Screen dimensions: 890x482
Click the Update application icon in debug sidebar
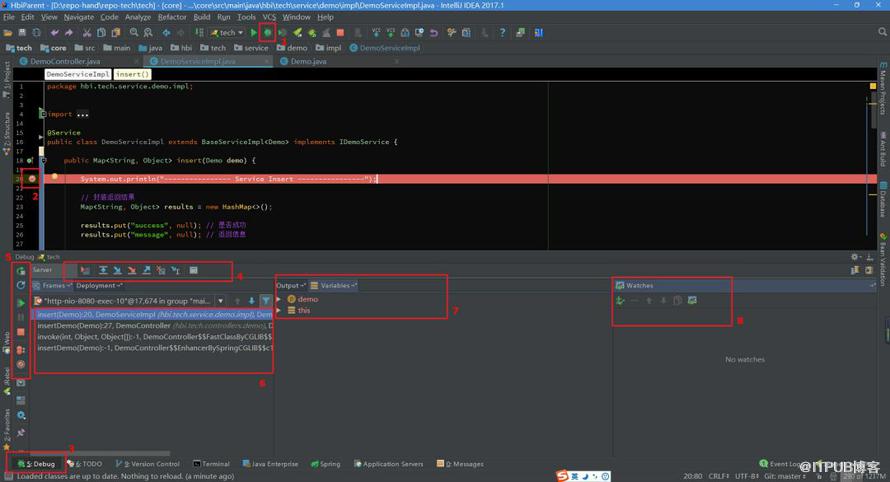[21, 285]
